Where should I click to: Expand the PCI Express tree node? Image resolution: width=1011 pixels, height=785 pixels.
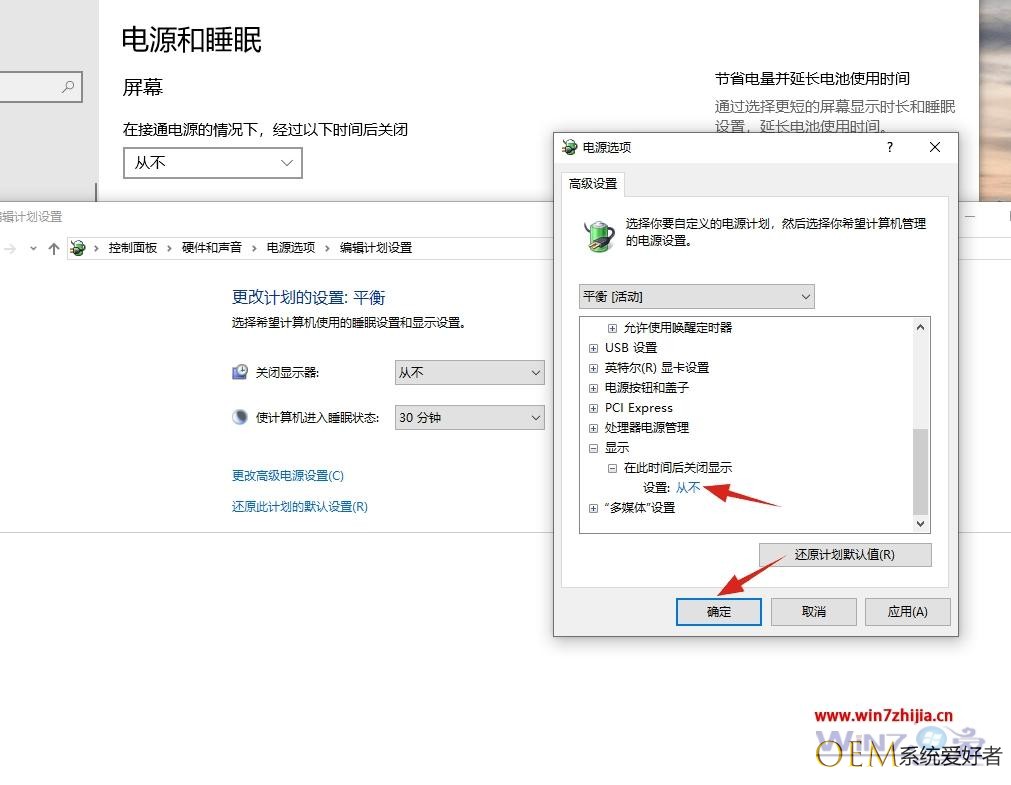point(593,408)
